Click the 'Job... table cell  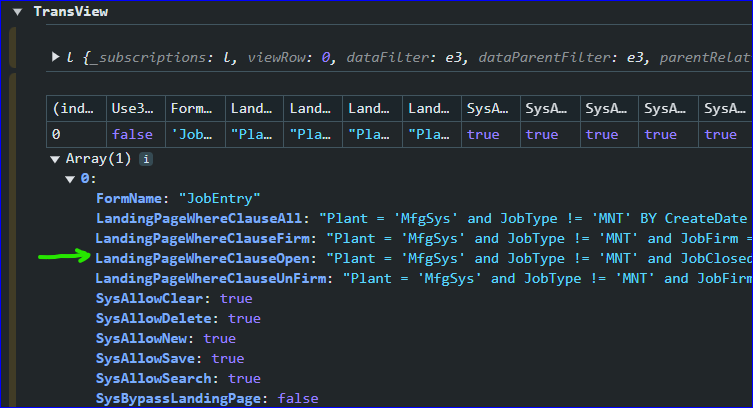point(195,134)
